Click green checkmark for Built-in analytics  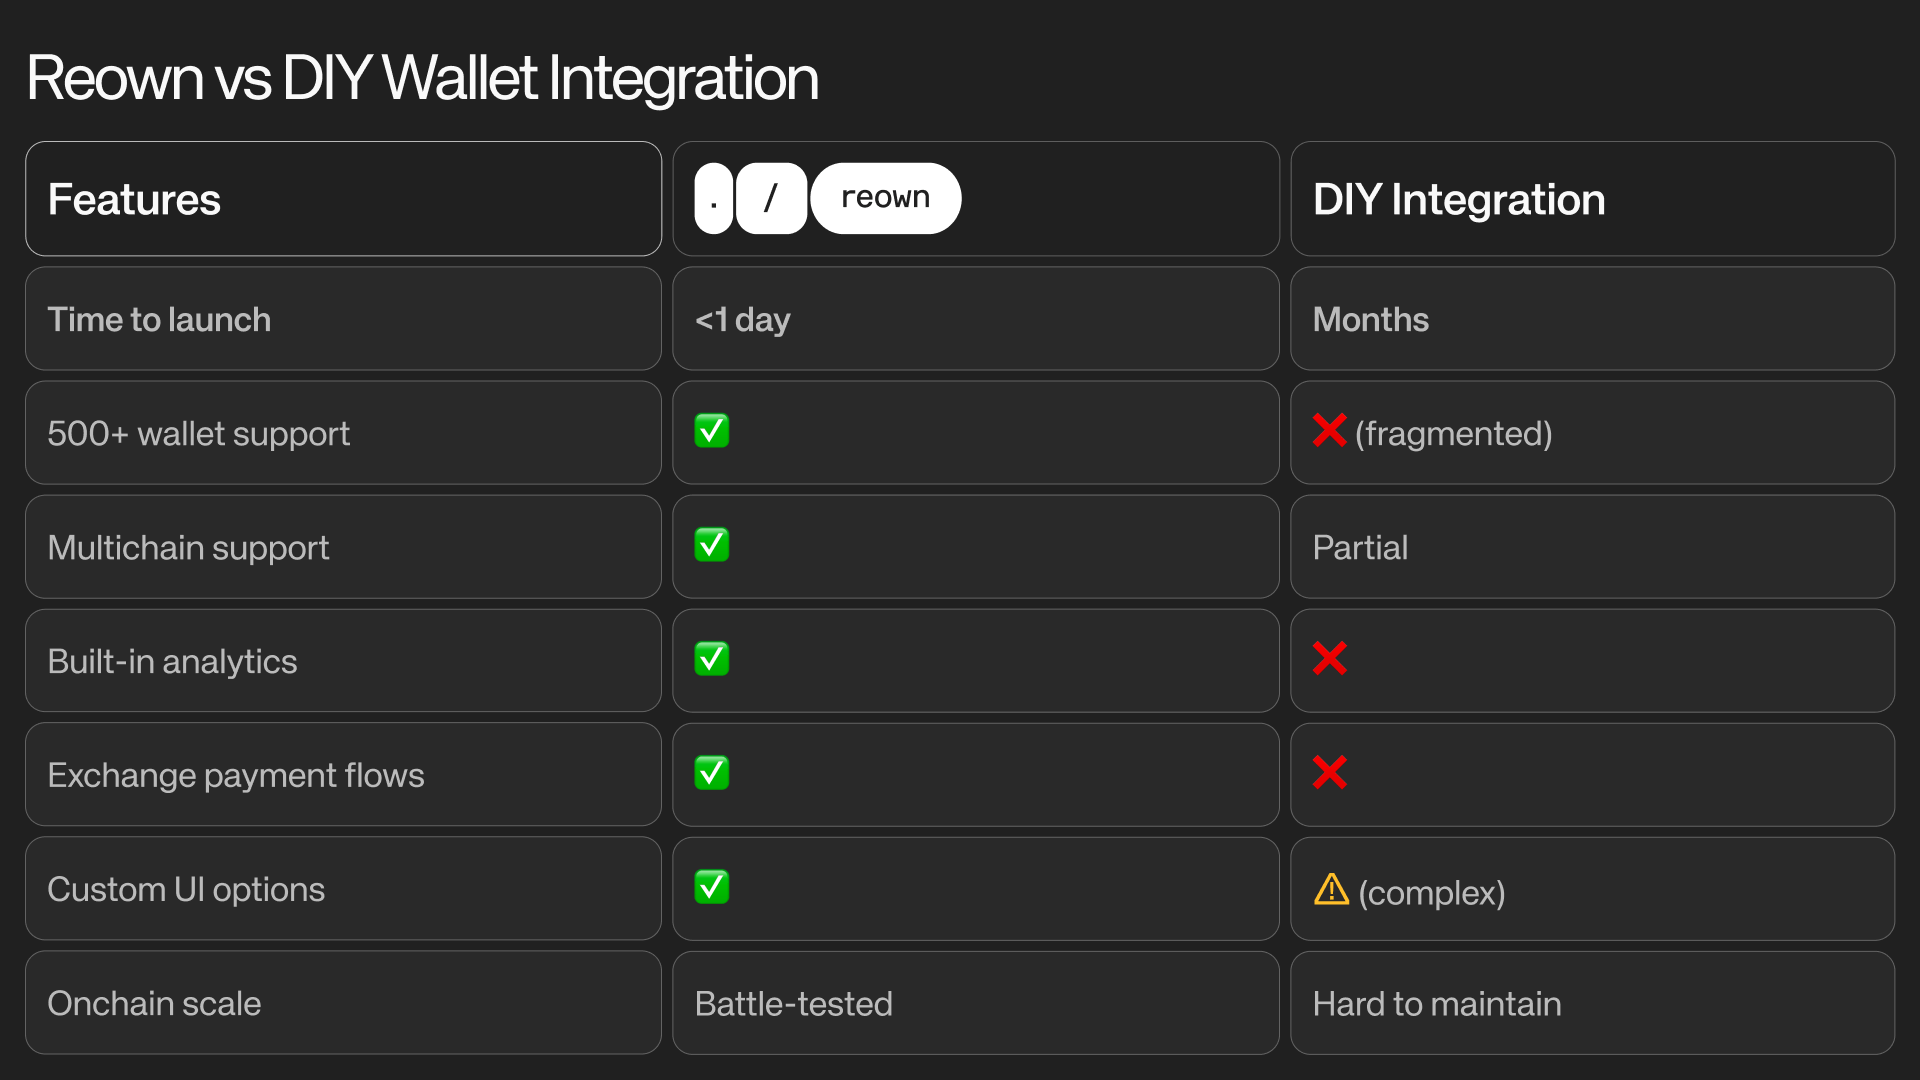pos(712,659)
